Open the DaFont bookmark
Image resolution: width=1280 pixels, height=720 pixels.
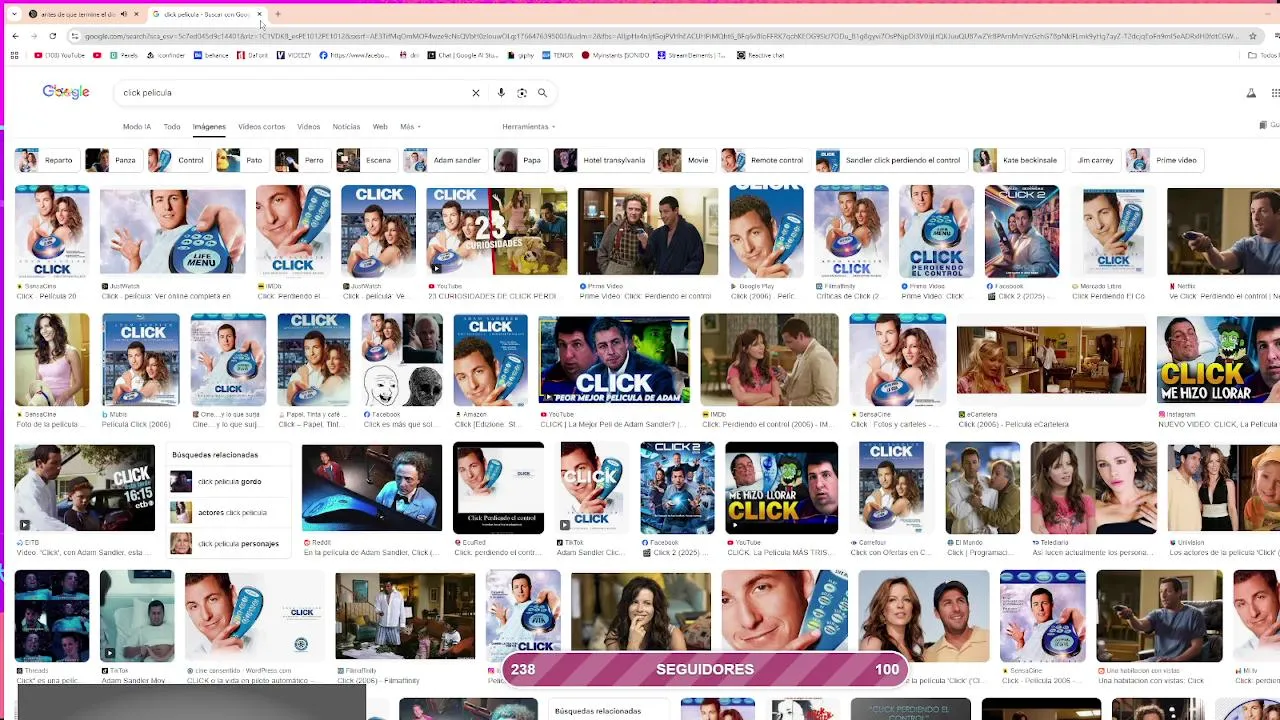(x=253, y=55)
